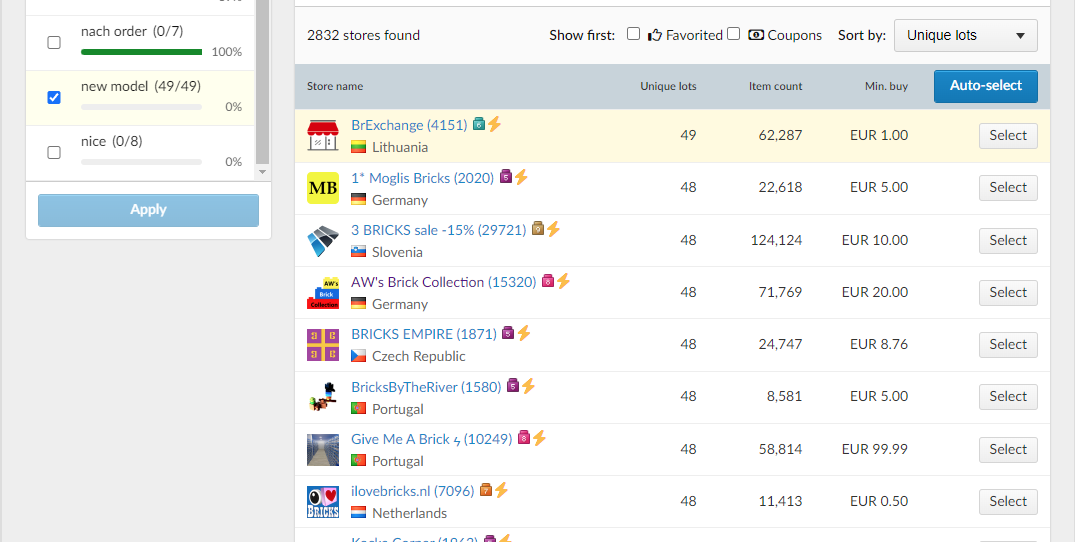1075x542 pixels.
Task: Click AW's Brick Collection store logo
Action: click(323, 293)
